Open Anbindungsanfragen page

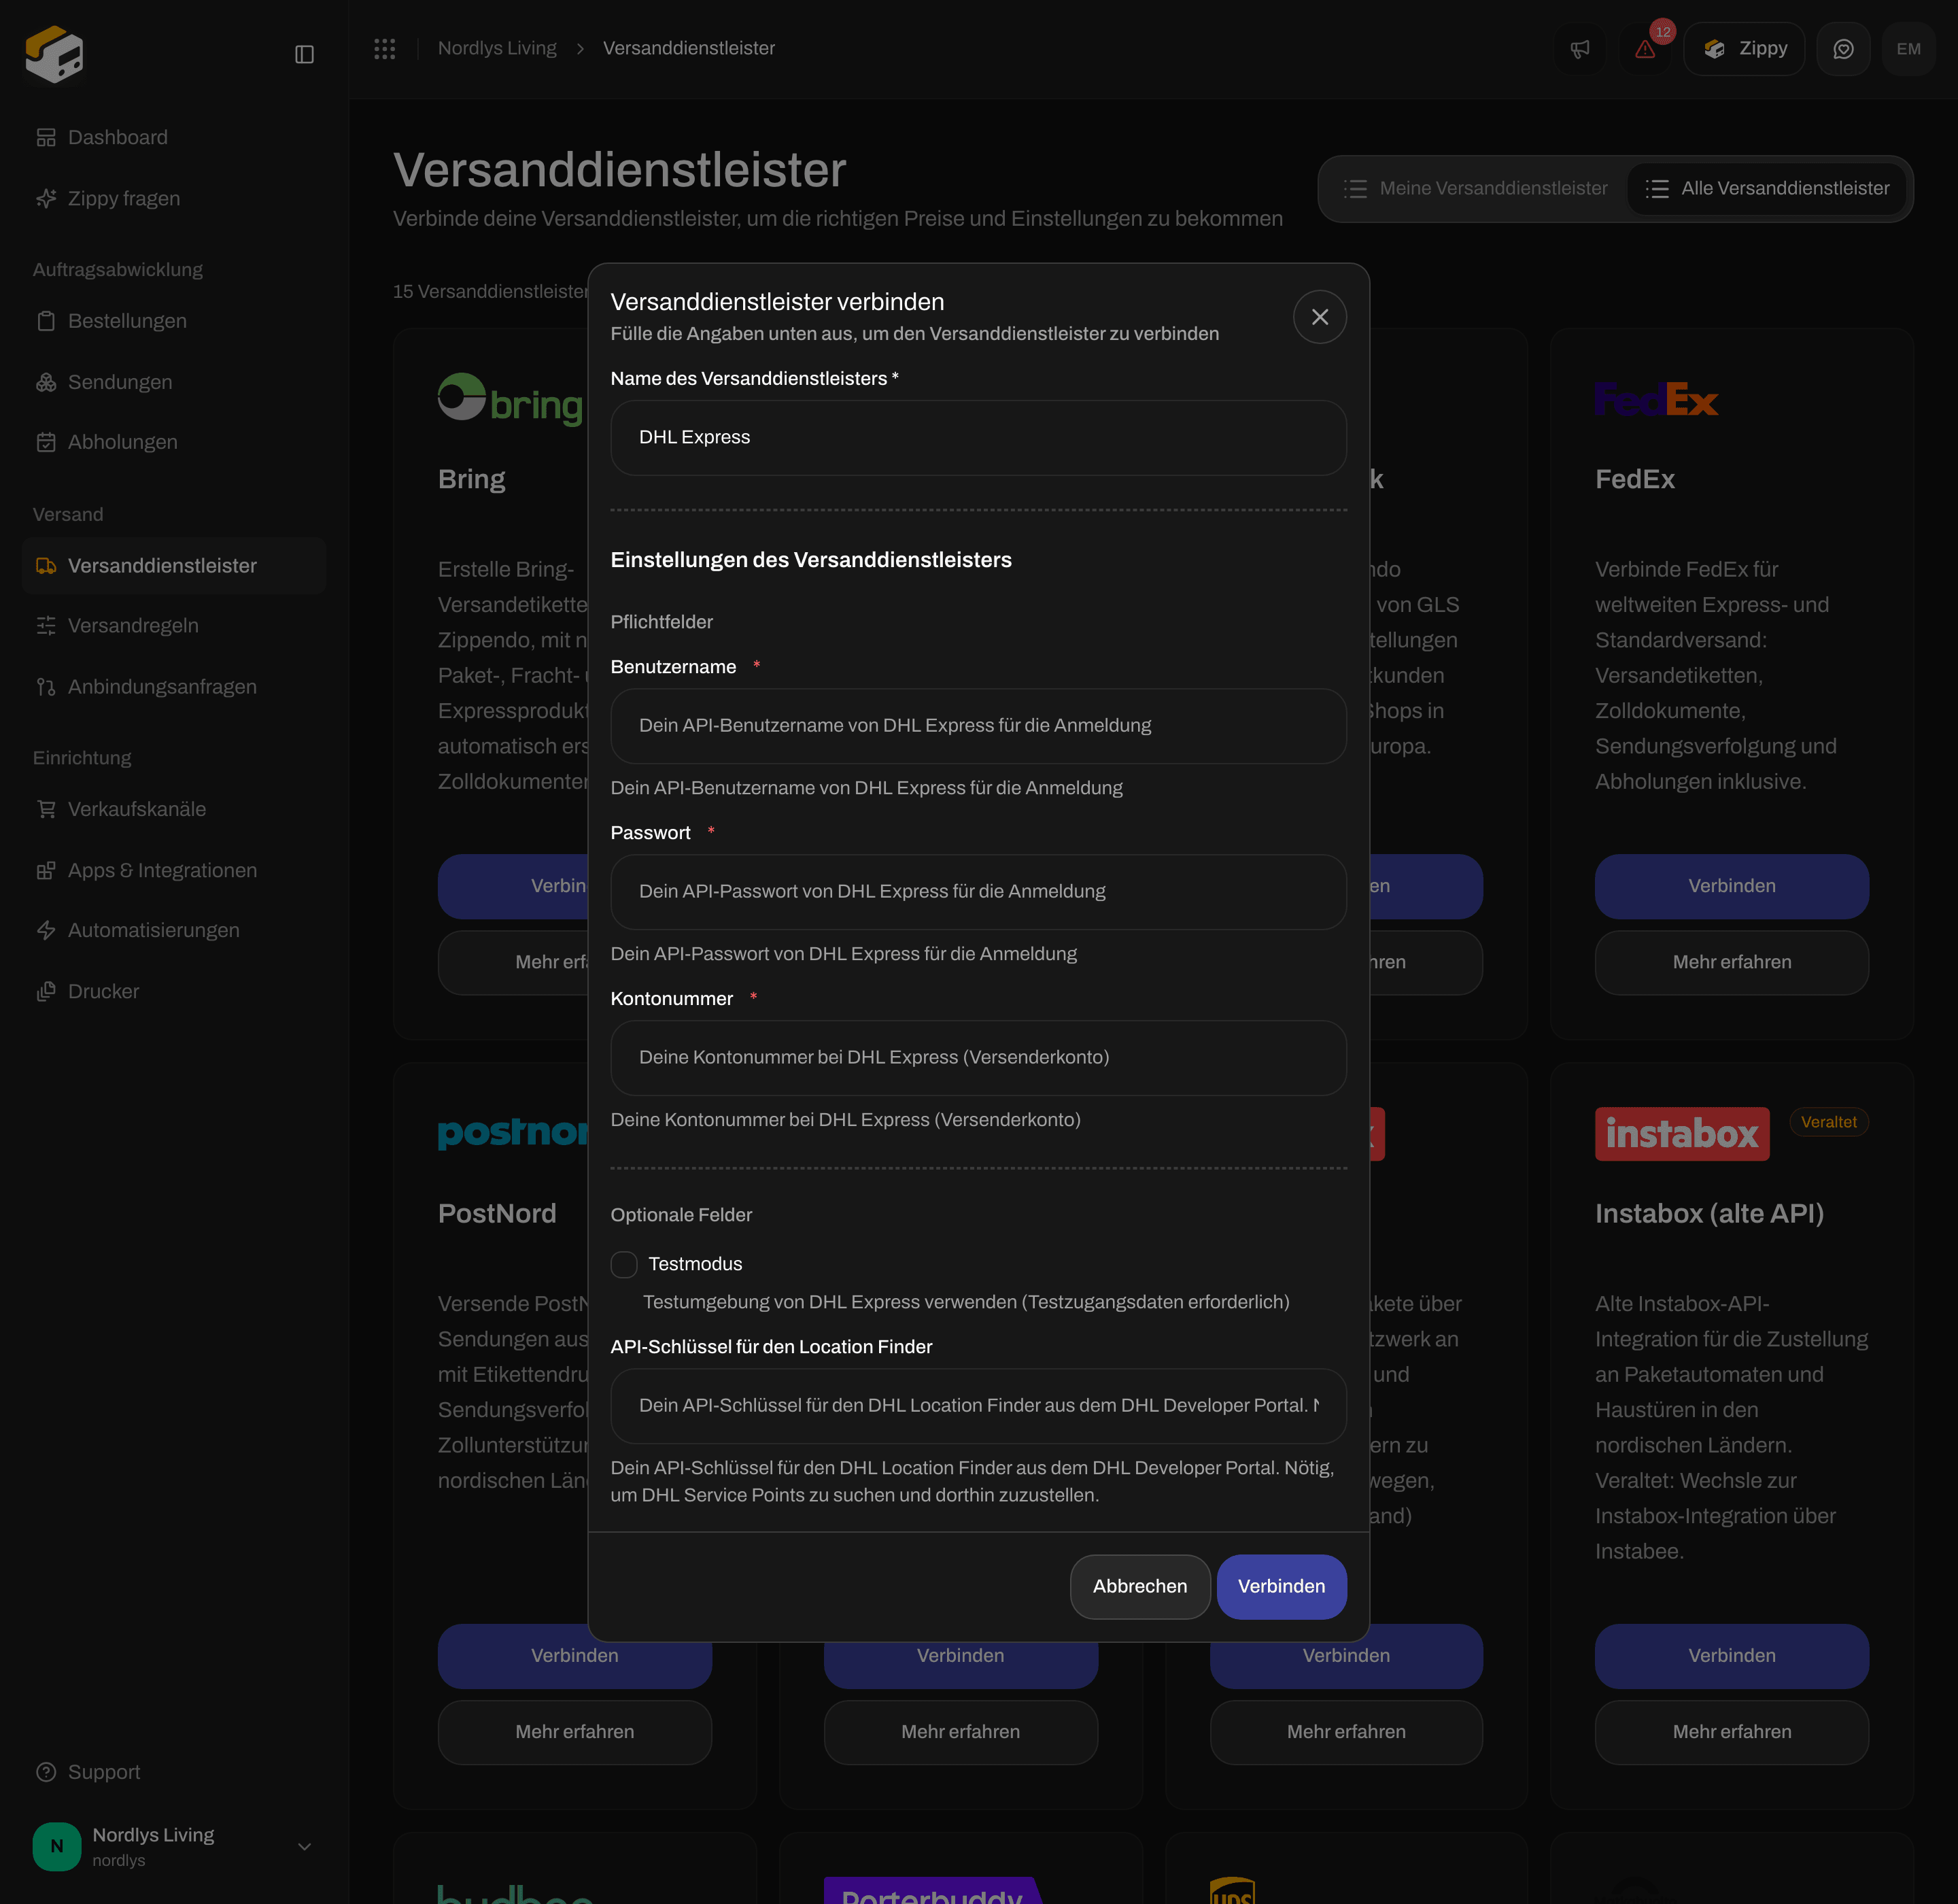point(174,687)
